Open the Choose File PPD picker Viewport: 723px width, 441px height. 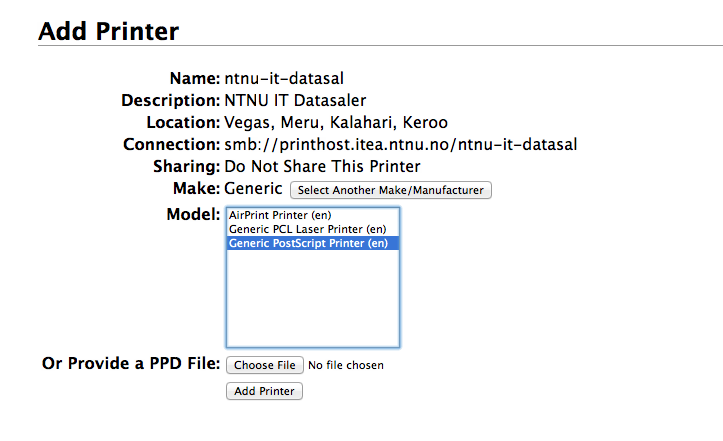tap(265, 365)
